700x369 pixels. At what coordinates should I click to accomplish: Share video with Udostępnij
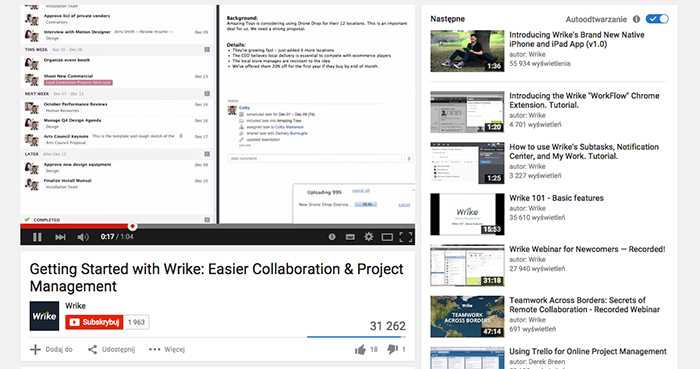[111, 349]
